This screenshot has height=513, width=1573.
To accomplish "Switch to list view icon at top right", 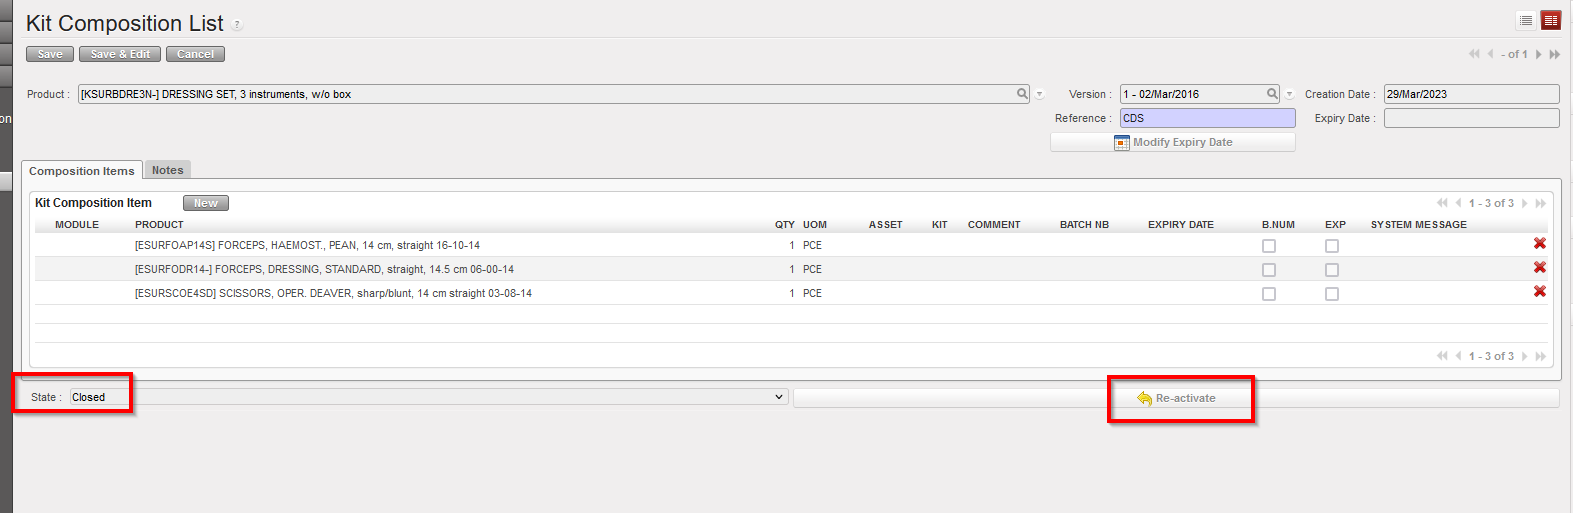I will click(1525, 21).
